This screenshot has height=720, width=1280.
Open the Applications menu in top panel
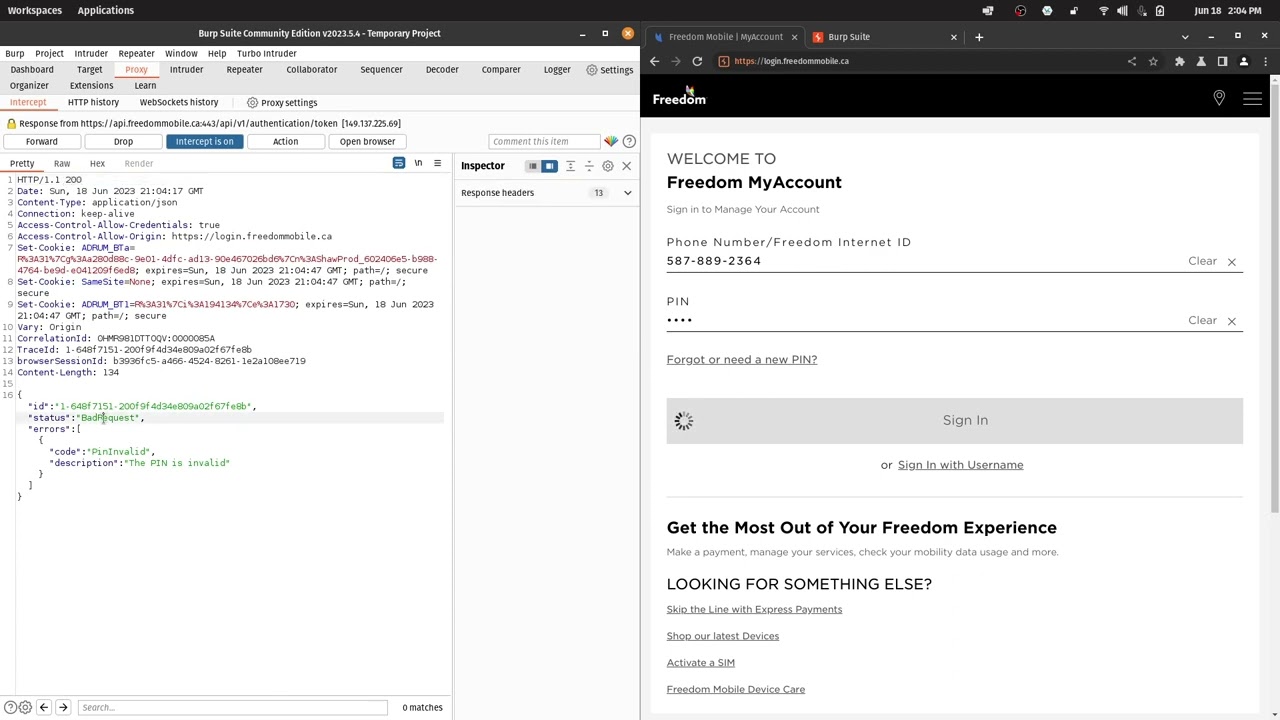(x=105, y=10)
